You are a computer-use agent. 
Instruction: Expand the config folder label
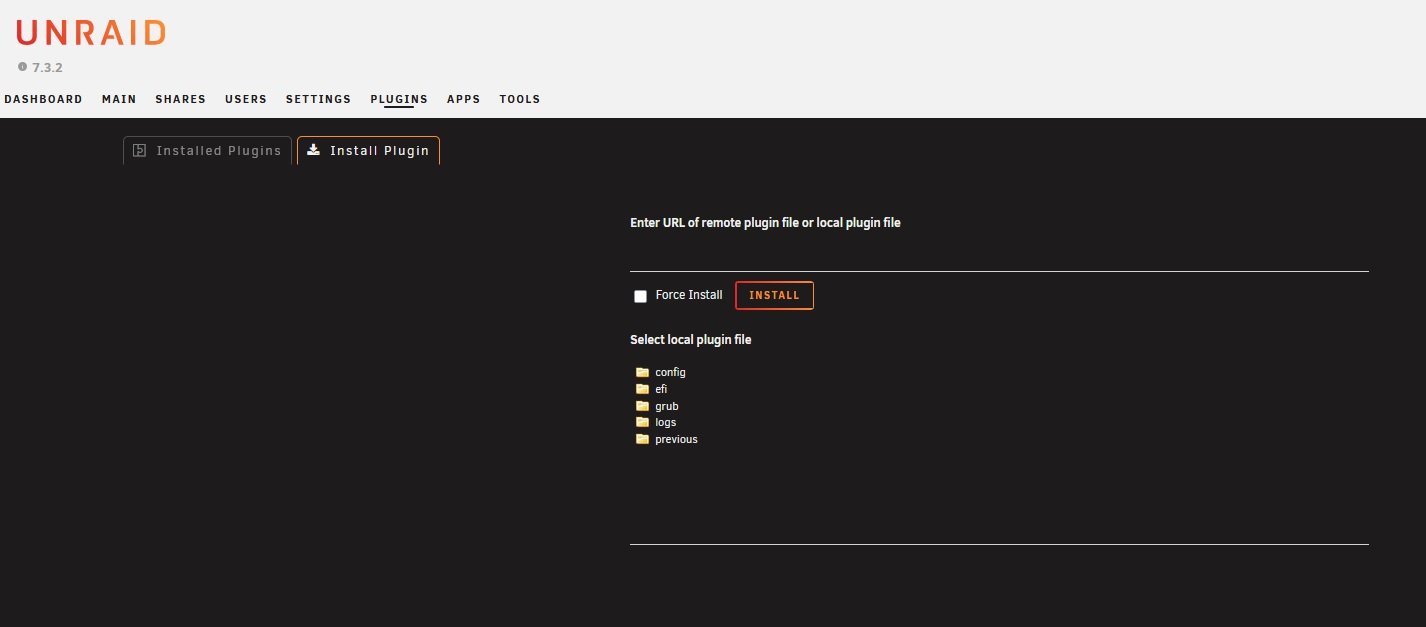click(670, 372)
